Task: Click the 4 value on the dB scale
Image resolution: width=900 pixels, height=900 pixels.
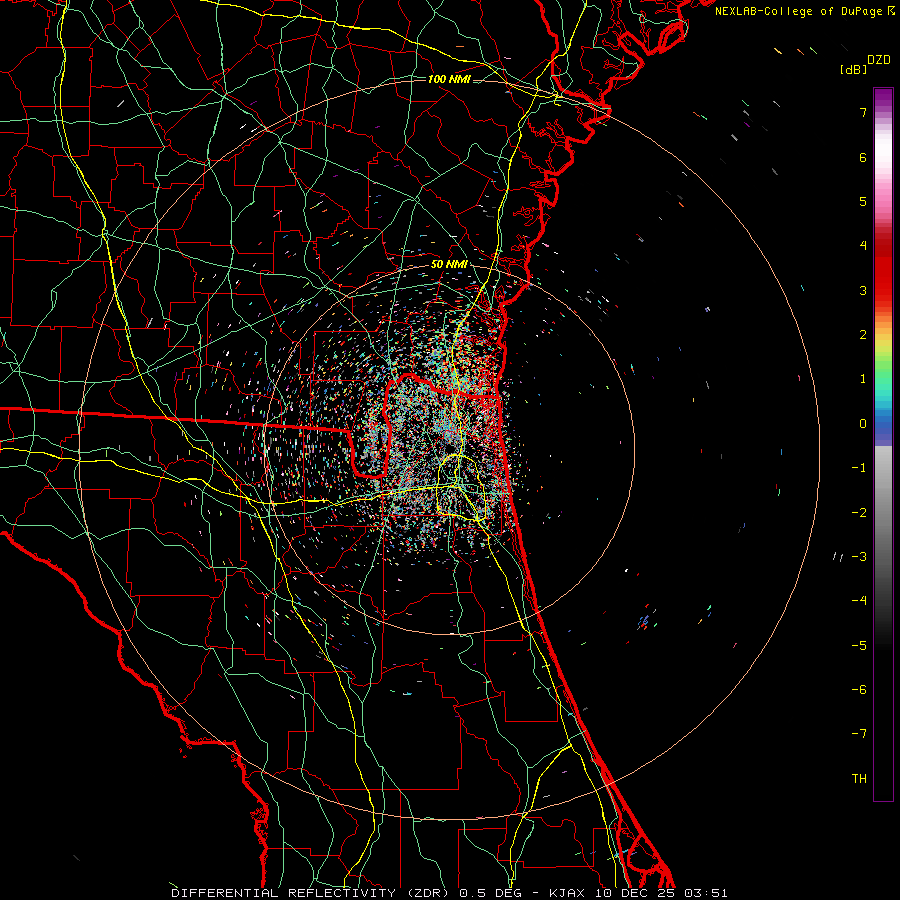Action: pyautogui.click(x=863, y=246)
